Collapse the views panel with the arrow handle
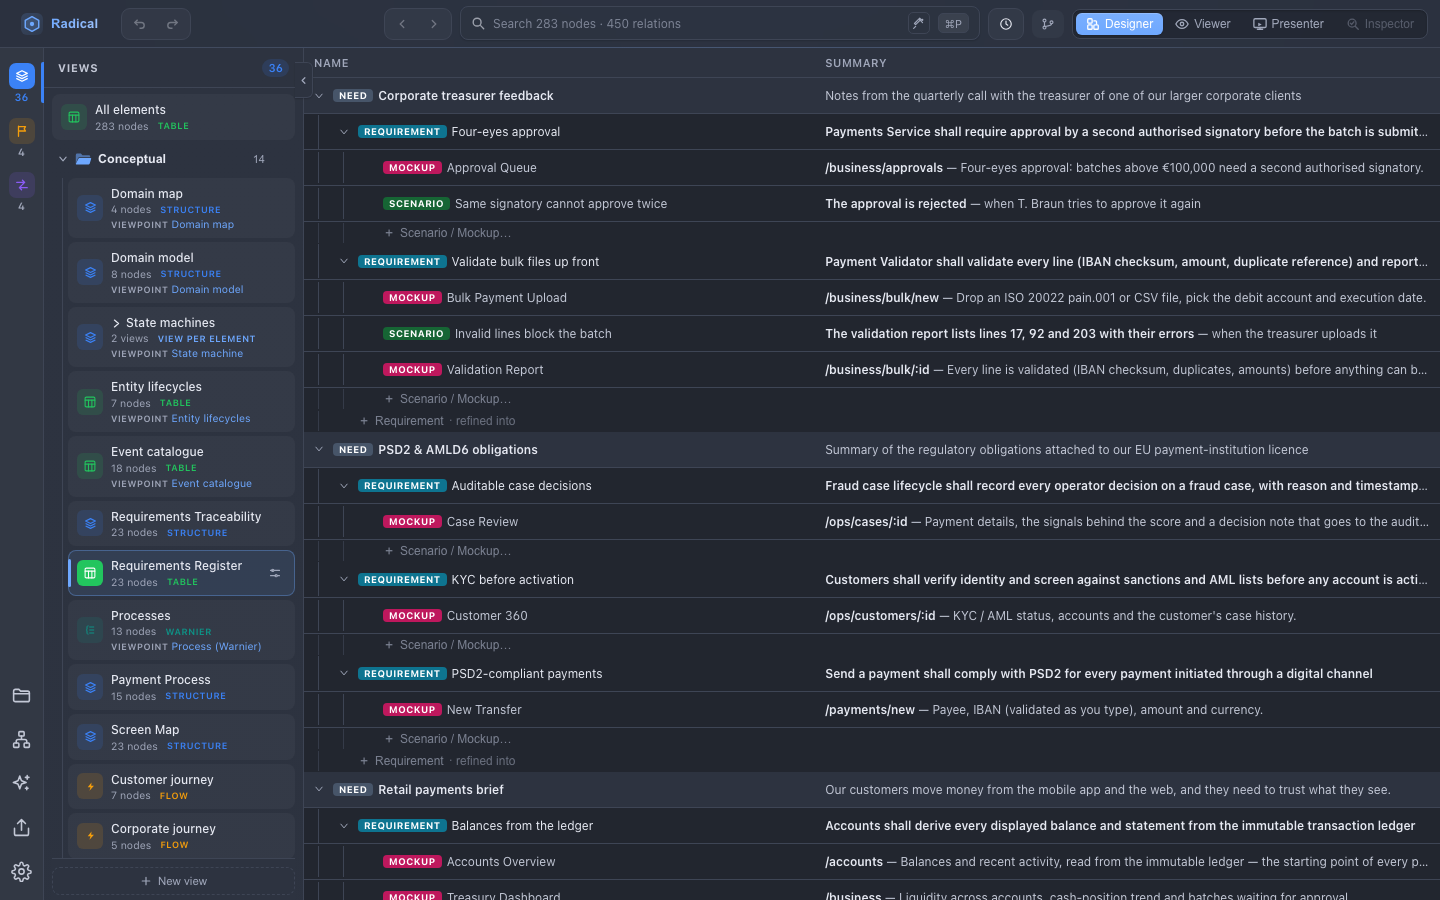Viewport: 1440px width, 900px height. 303,80
